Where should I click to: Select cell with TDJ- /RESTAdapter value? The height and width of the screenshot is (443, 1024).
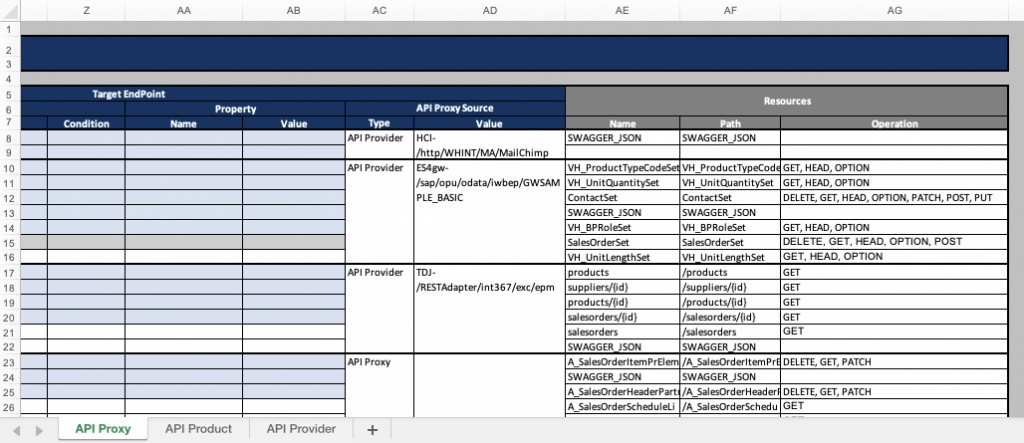pyautogui.click(x=489, y=309)
